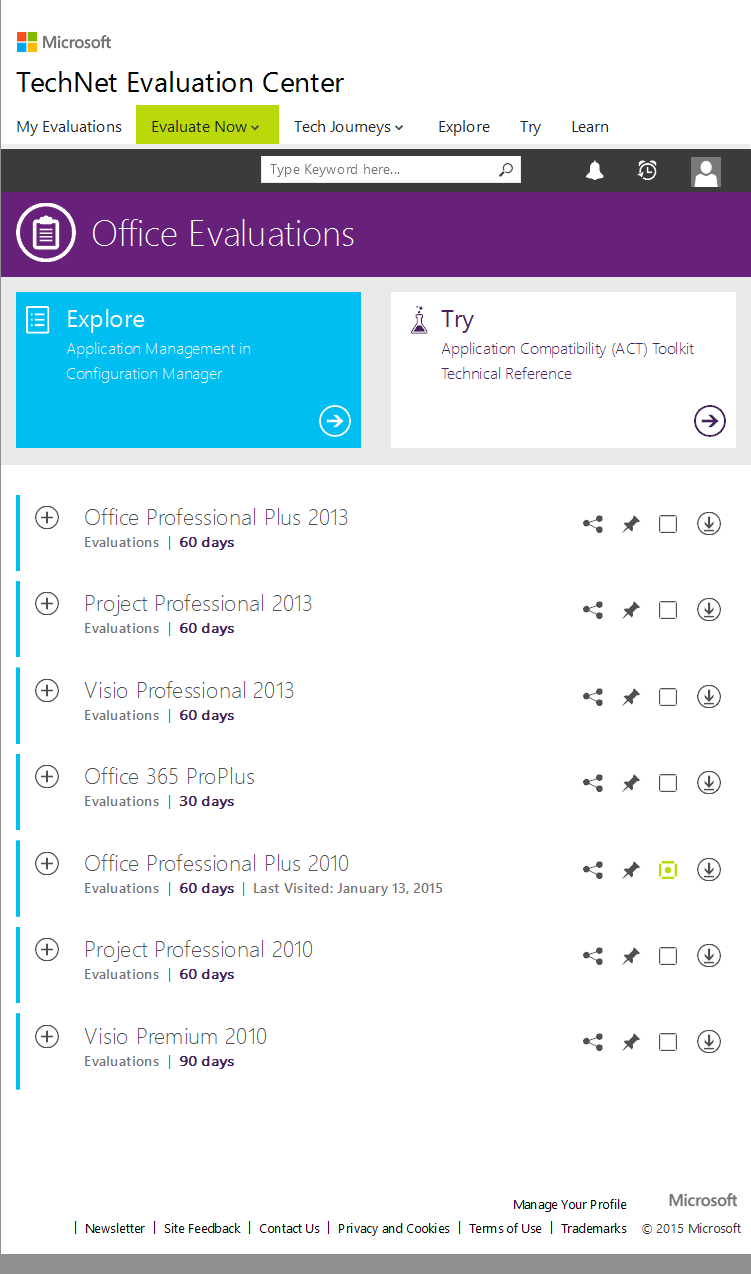This screenshot has height=1274, width=751.
Task: Pin Office 365 ProPlus to your list
Action: [x=630, y=782]
